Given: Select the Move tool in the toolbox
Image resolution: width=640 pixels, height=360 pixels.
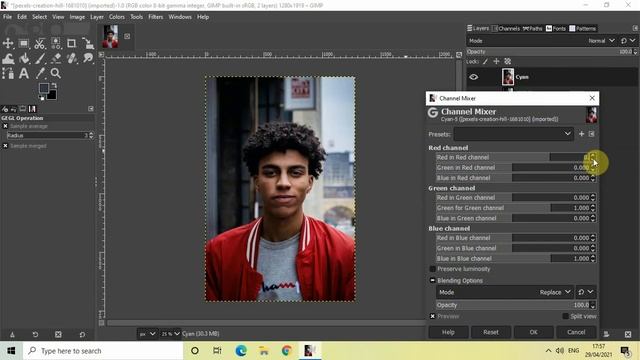Looking at the screenshot, I should (x=8, y=43).
